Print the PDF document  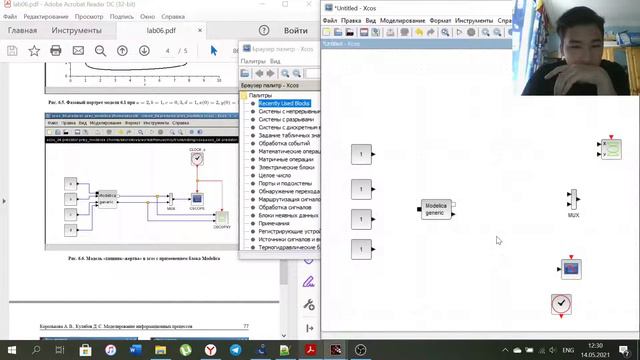56,51
